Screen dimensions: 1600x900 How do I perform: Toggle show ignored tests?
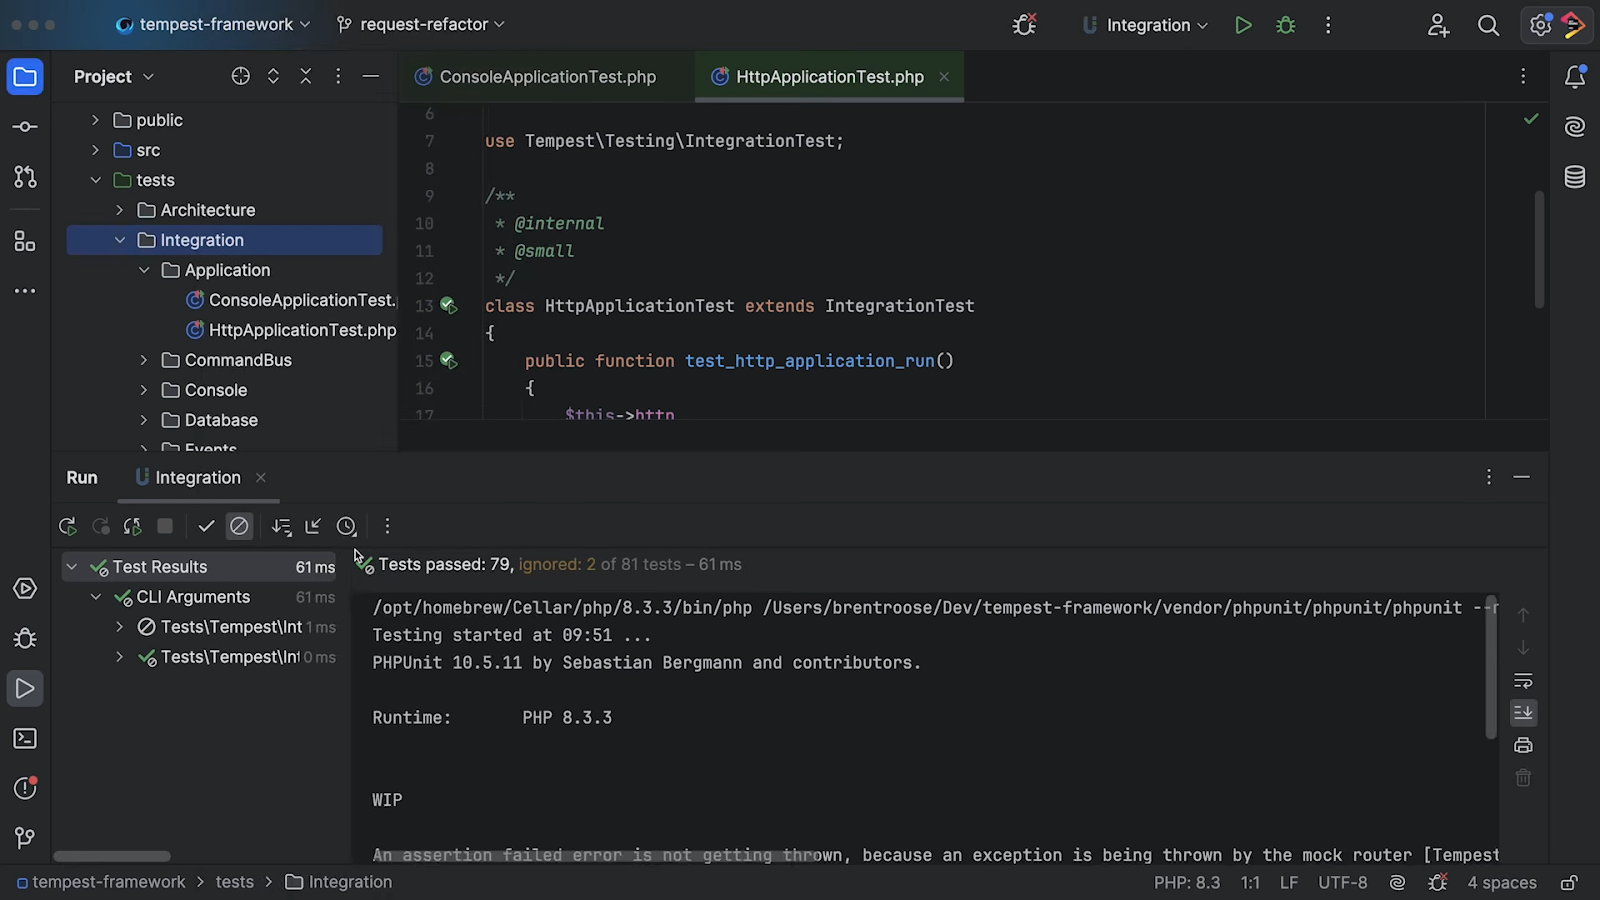coord(239,526)
